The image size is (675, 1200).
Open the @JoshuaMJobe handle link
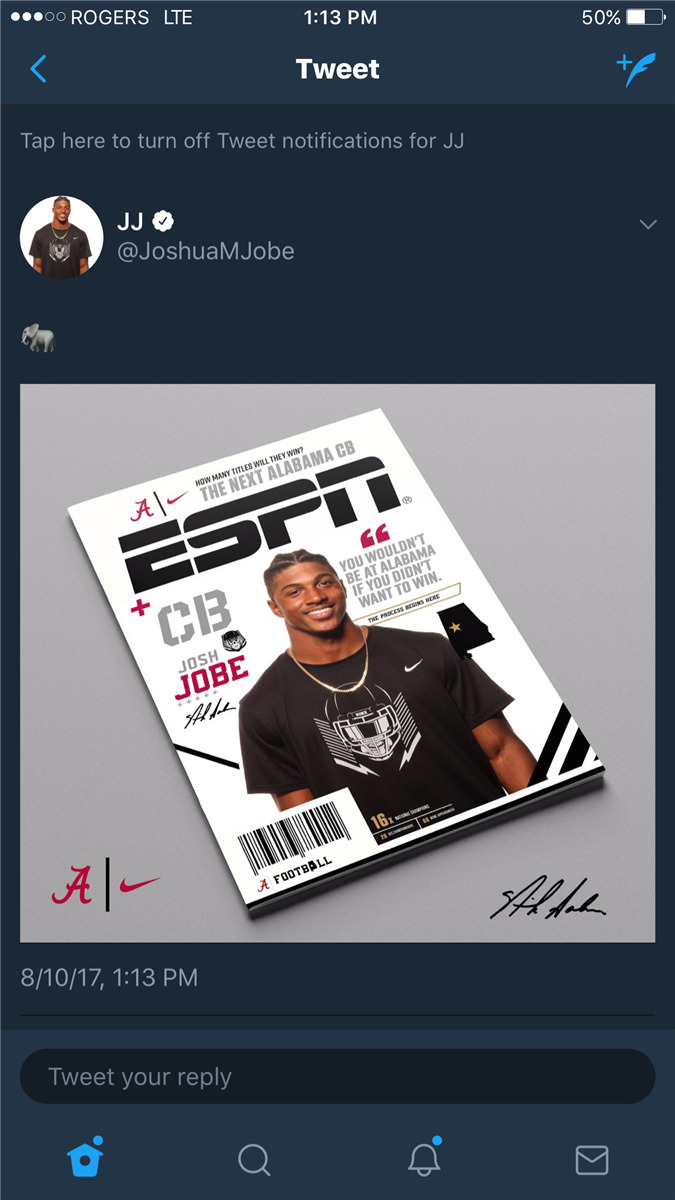[x=206, y=251]
